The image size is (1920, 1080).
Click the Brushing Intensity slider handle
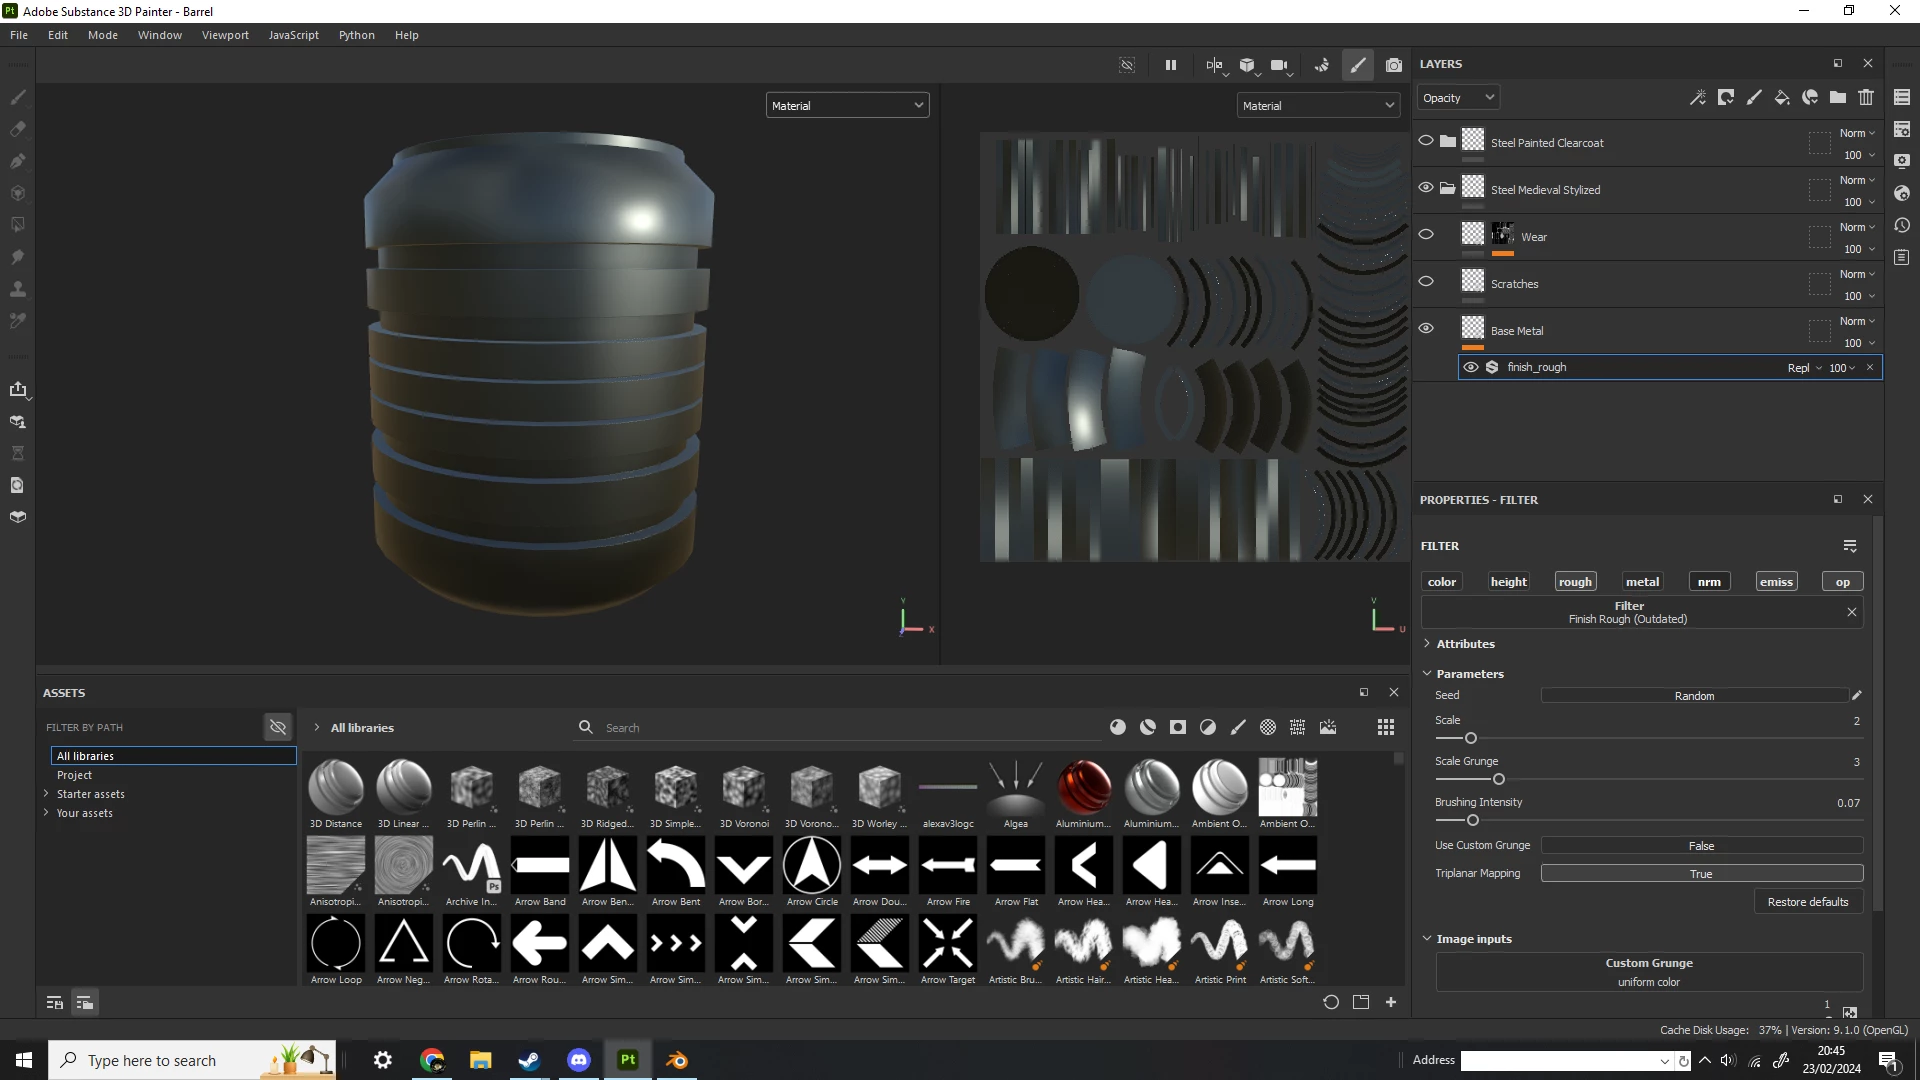[1472, 821]
